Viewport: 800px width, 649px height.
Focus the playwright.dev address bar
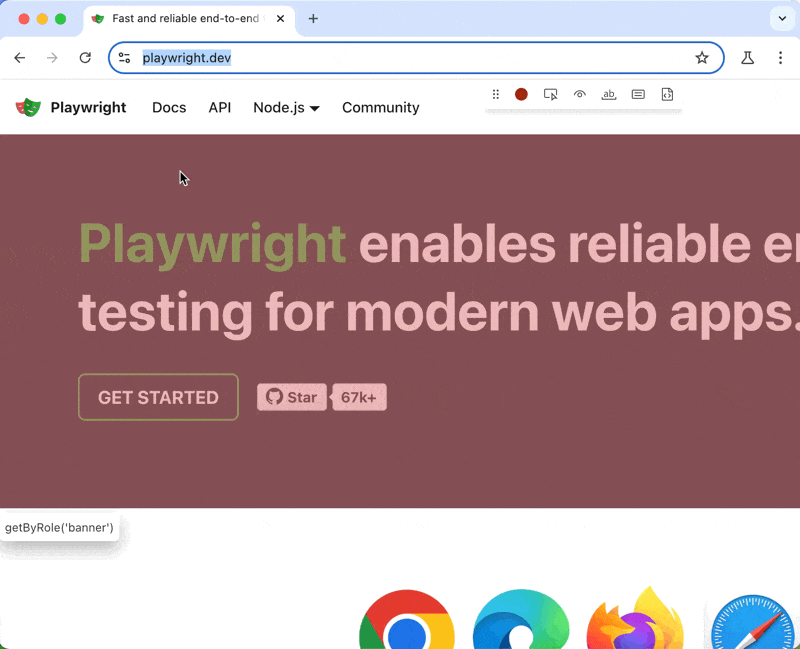416,58
